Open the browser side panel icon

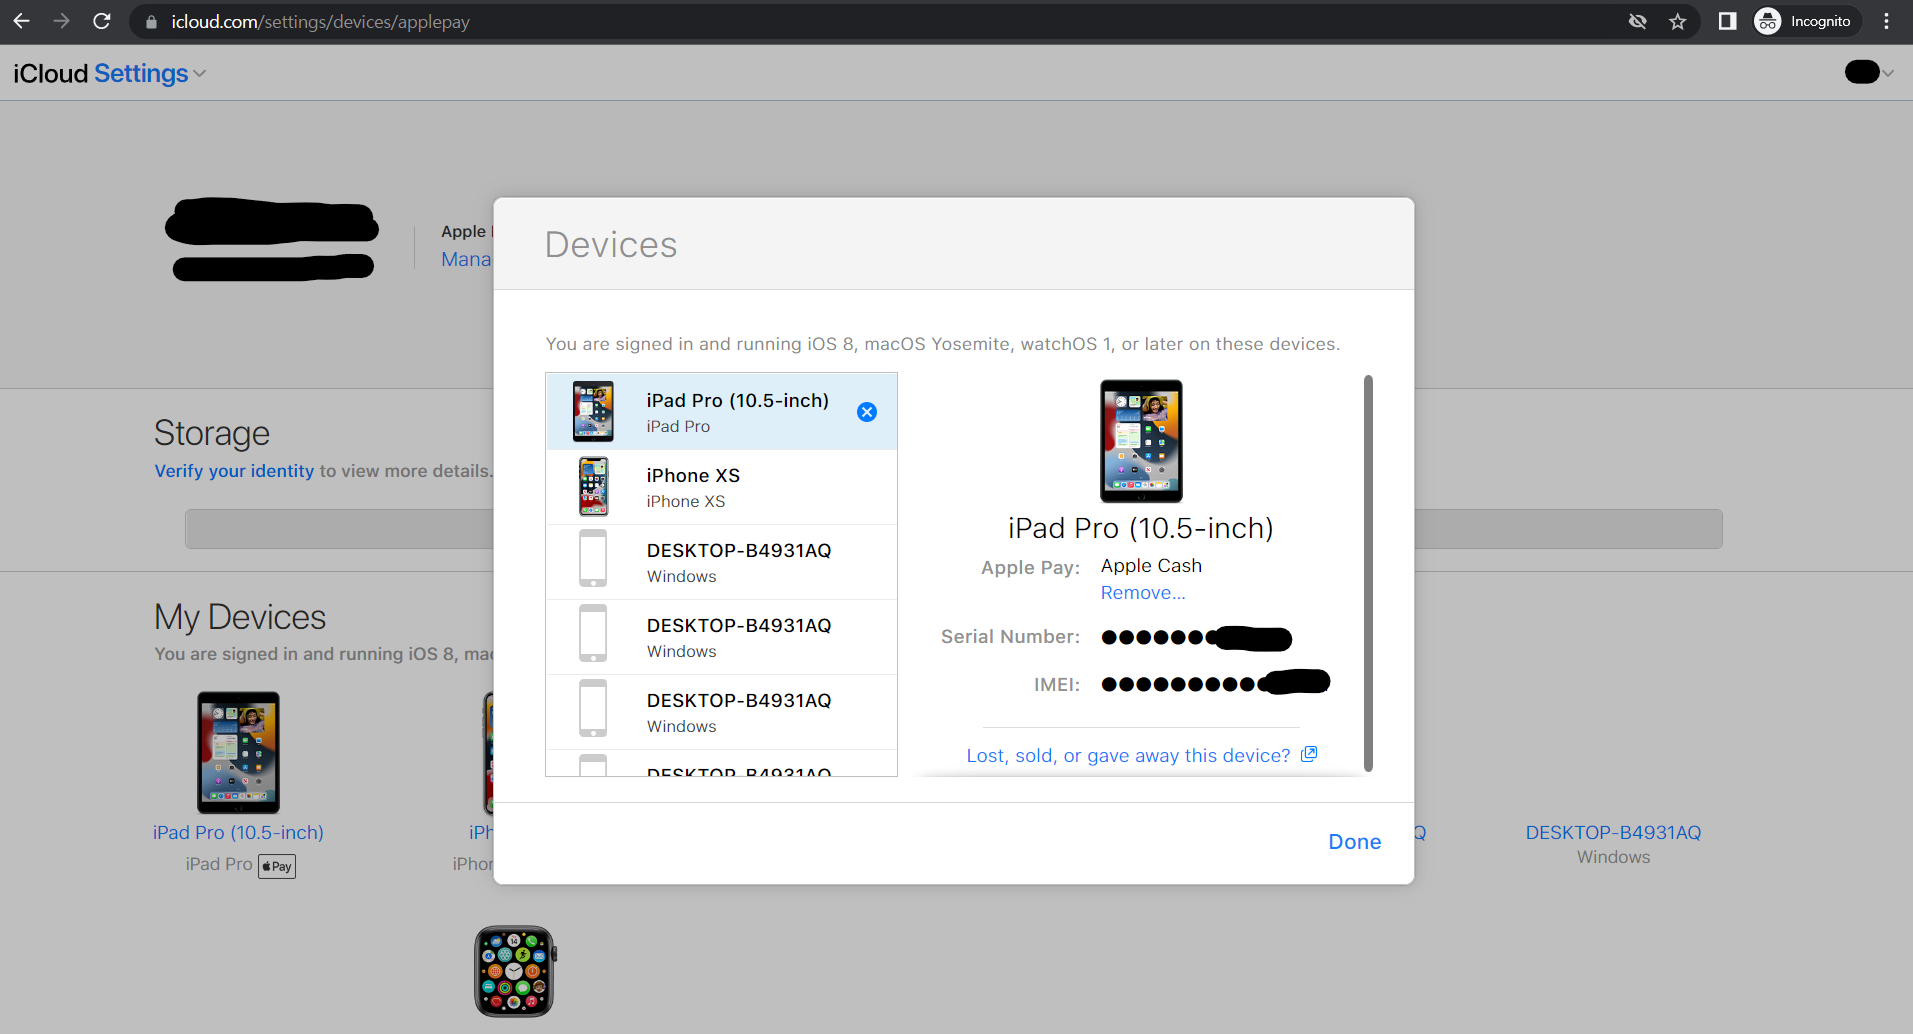(1727, 21)
